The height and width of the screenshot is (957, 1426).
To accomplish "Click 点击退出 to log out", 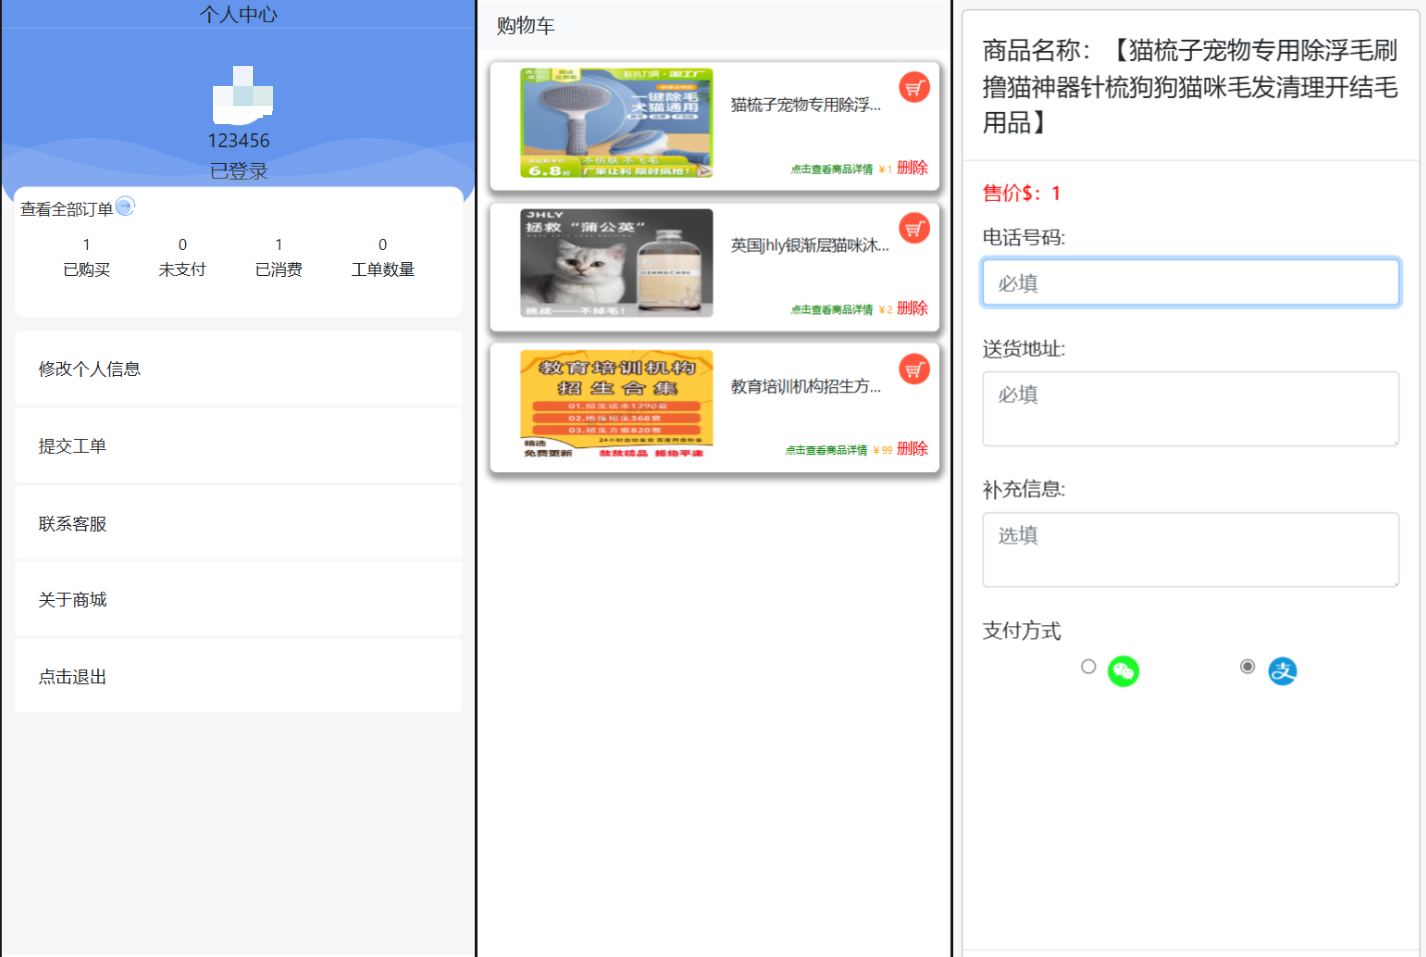I will (238, 677).
